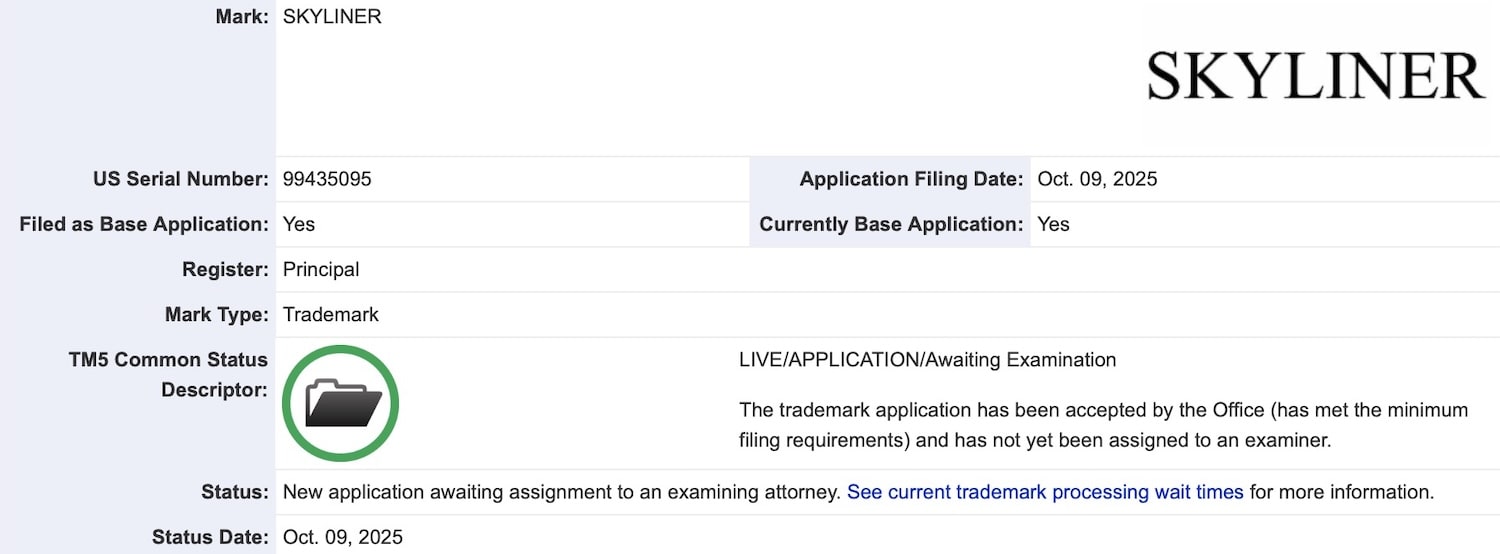Click the Register label

pyautogui.click(x=225, y=269)
